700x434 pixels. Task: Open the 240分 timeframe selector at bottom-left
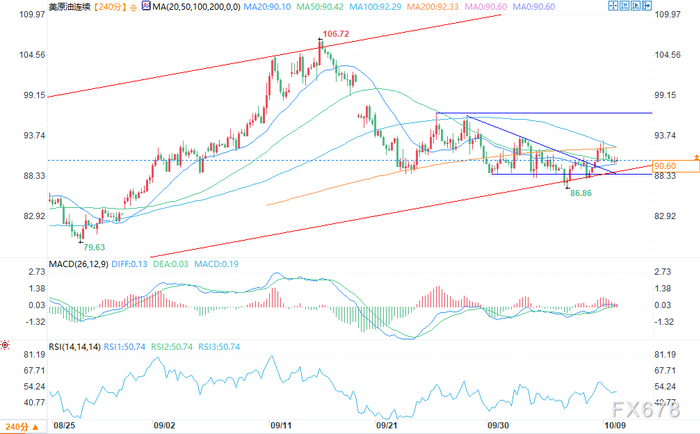[22, 427]
